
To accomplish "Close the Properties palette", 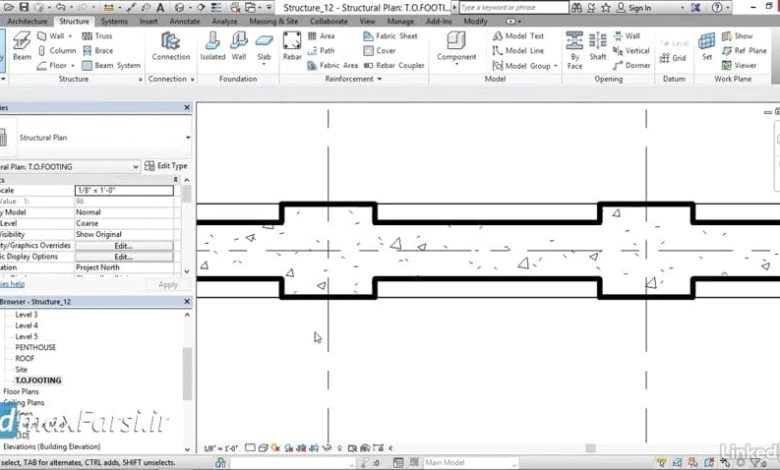I will (187, 107).
